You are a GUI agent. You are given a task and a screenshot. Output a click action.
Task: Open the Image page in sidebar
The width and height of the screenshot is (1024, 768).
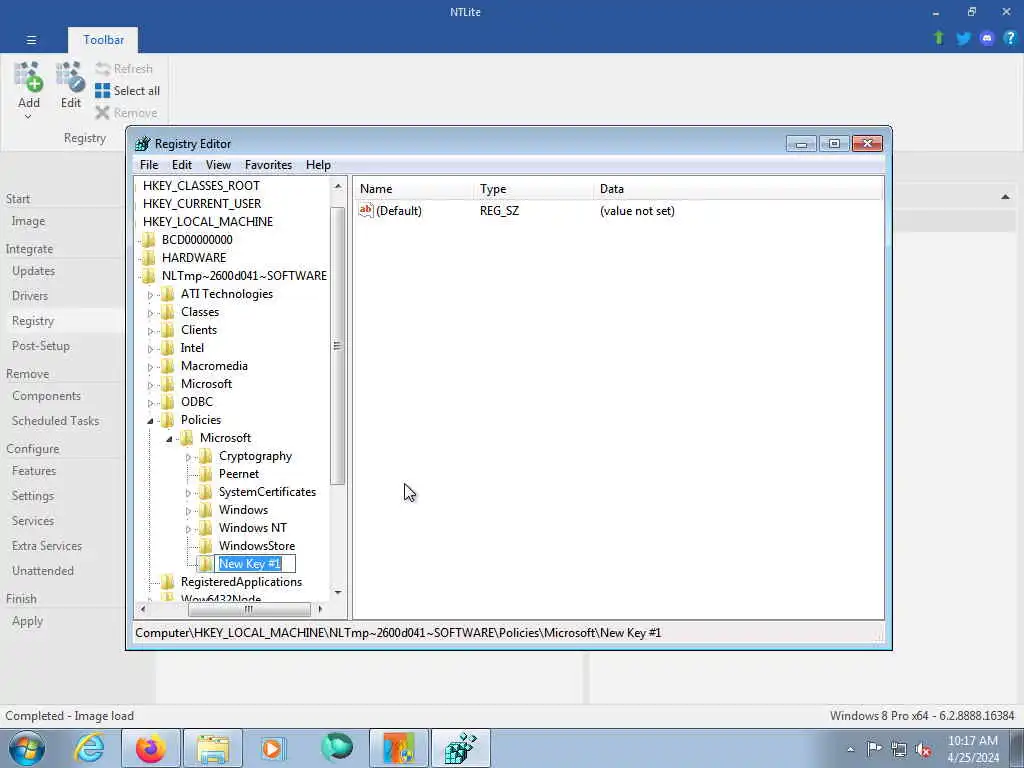click(x=28, y=221)
